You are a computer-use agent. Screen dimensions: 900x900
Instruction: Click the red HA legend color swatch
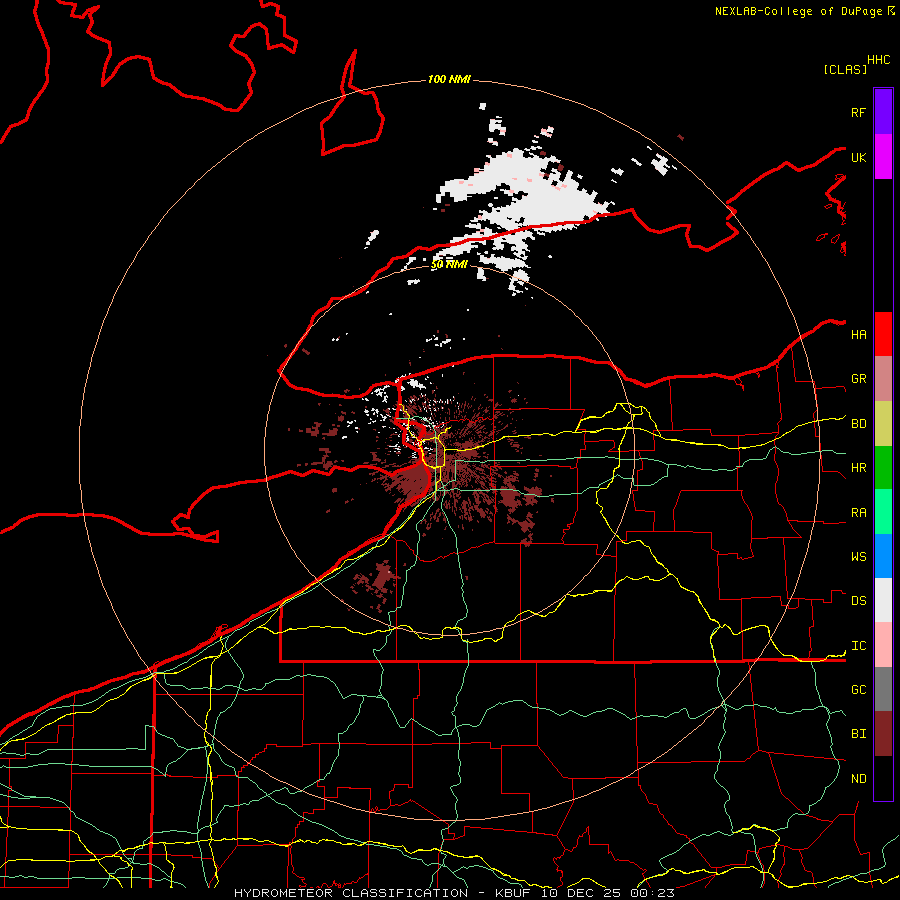pos(883,334)
